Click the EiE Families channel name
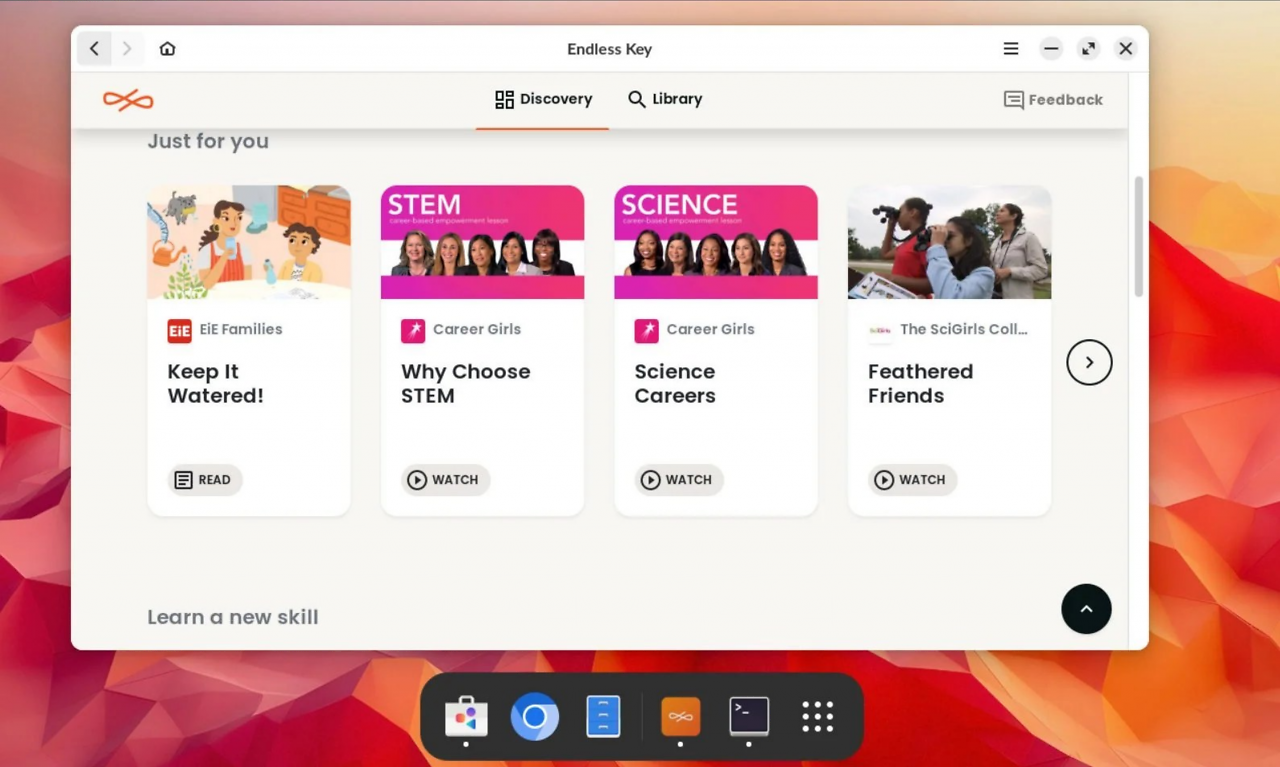Image resolution: width=1280 pixels, height=767 pixels. point(241,329)
